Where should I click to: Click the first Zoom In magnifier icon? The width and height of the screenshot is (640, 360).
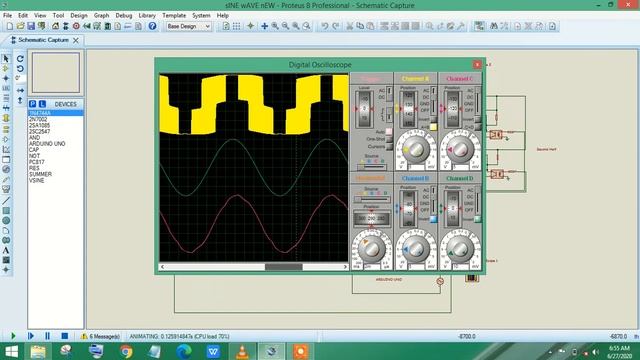(x=275, y=26)
